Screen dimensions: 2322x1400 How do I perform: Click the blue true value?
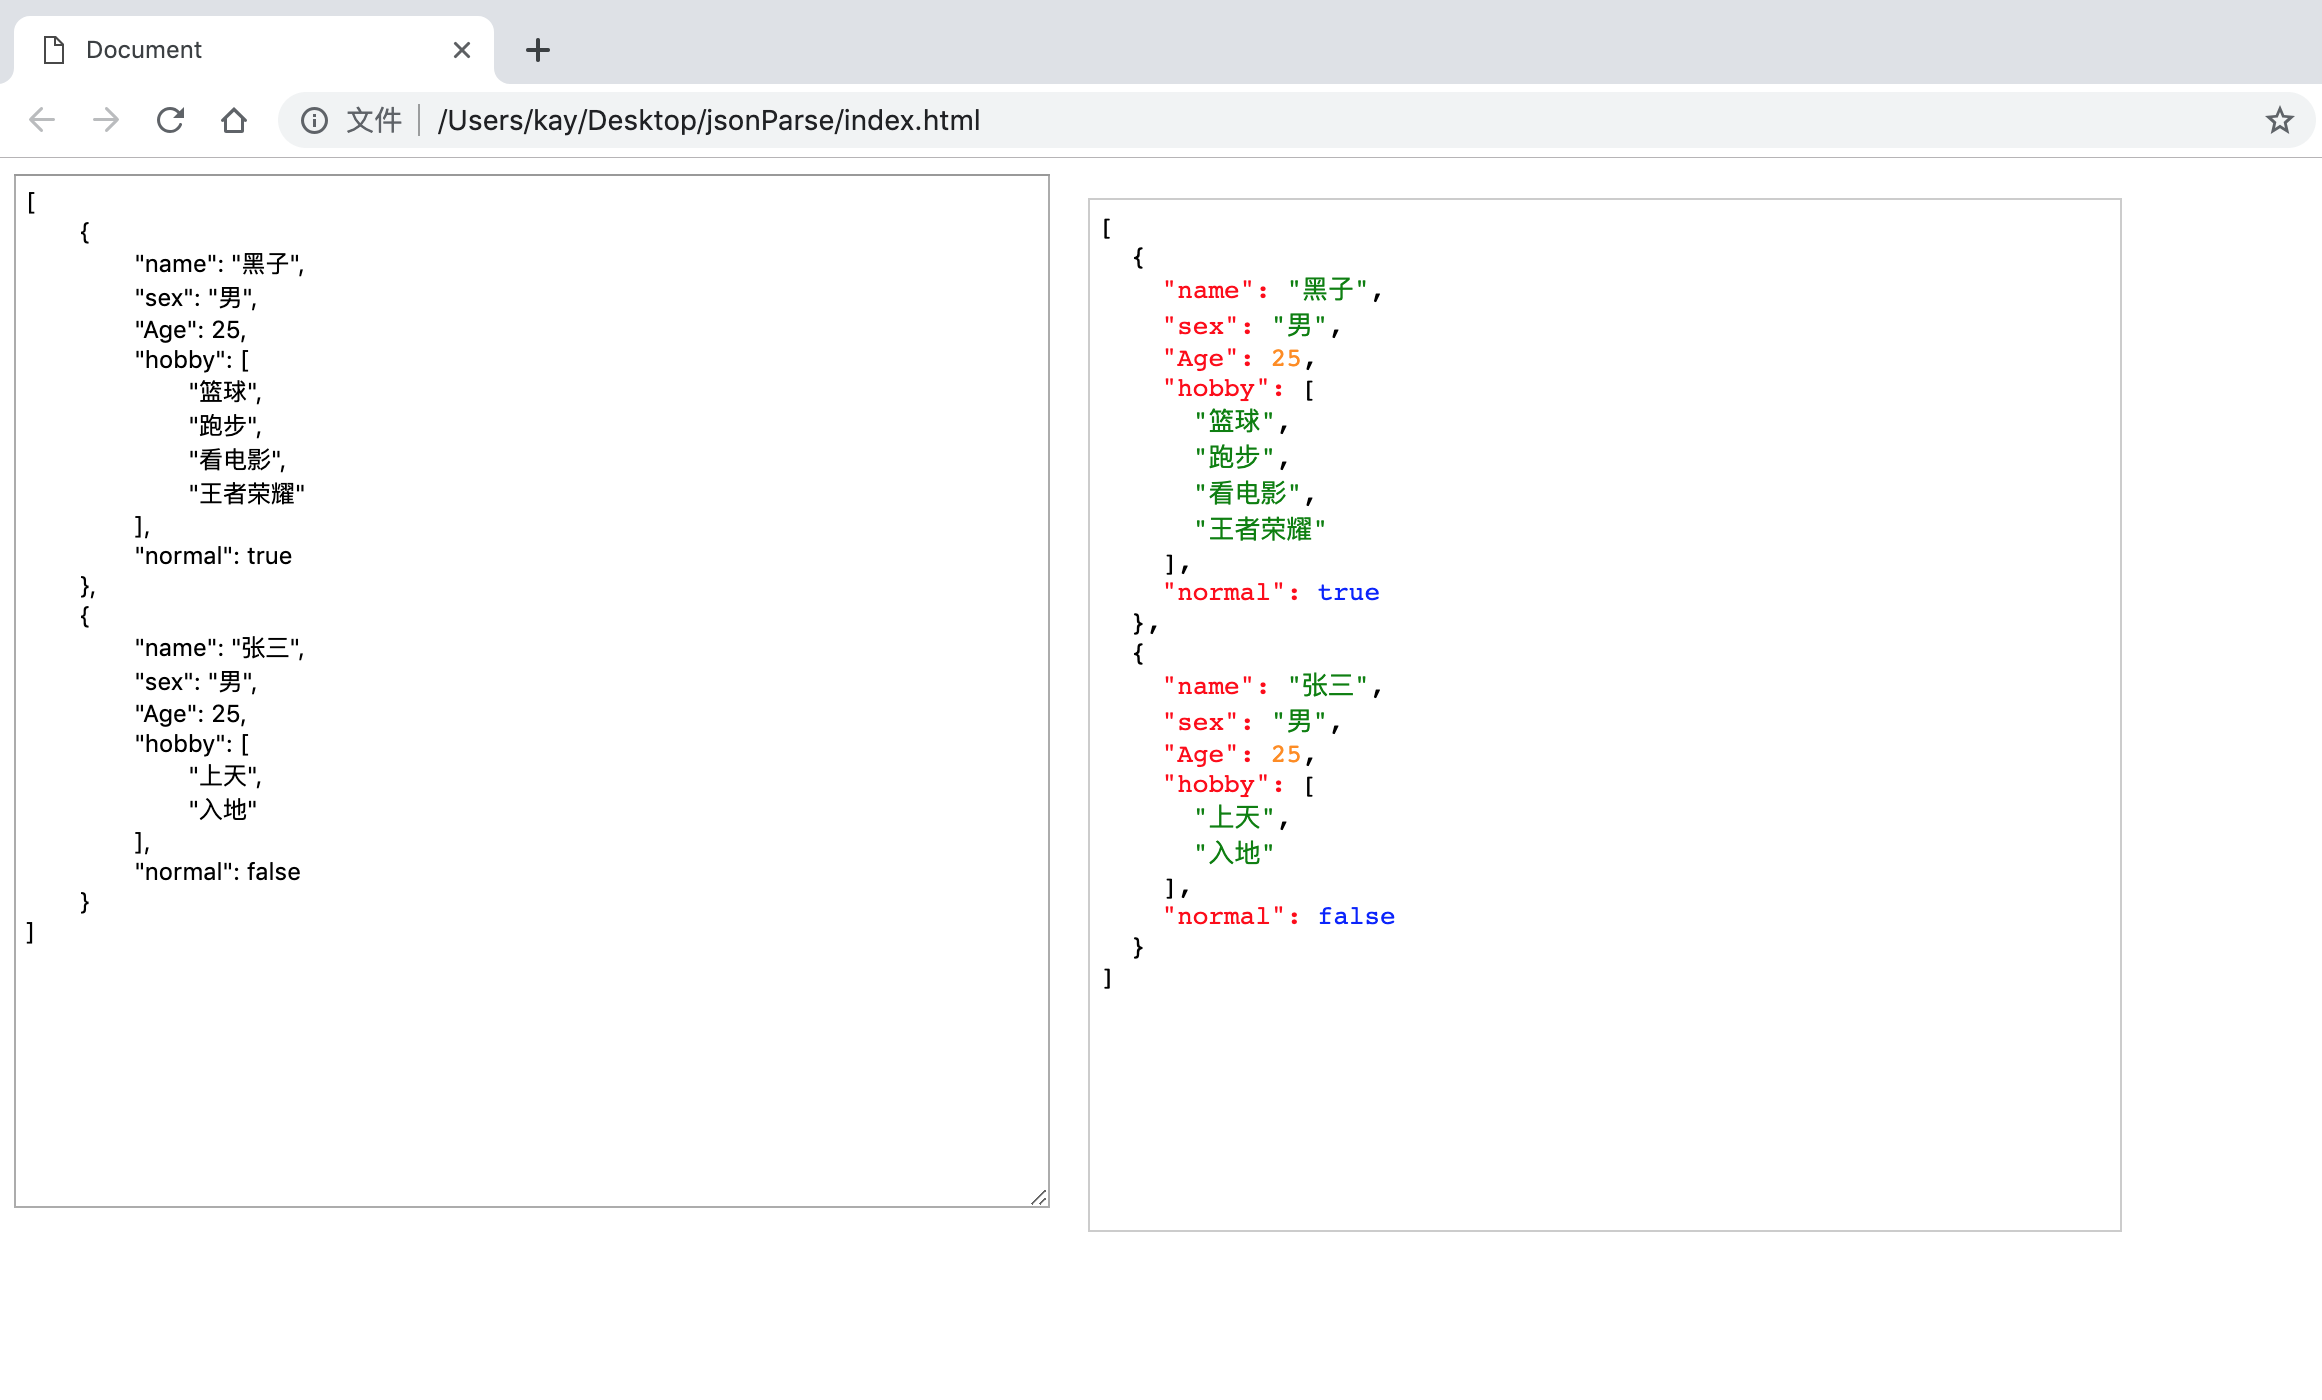tap(1347, 593)
